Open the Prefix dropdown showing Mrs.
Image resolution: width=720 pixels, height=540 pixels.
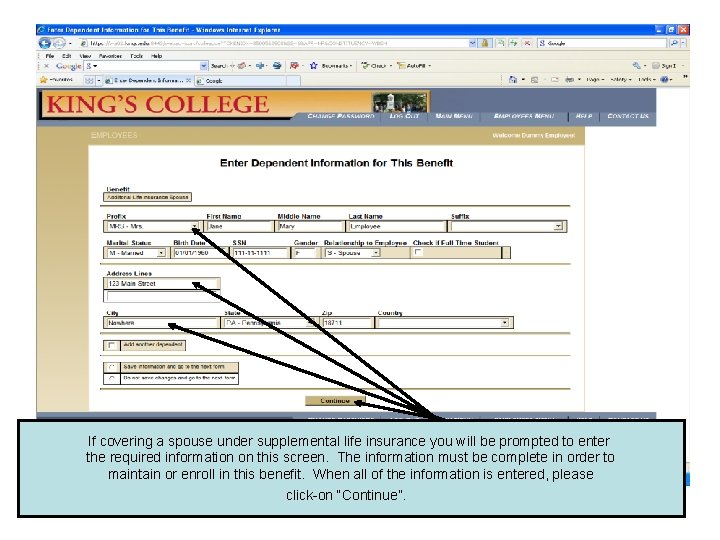pyautogui.click(x=195, y=226)
